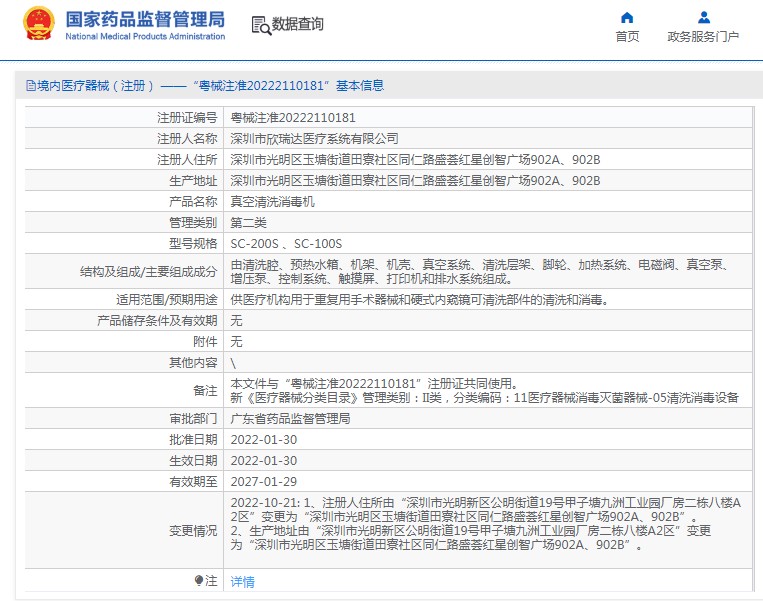Click the 审批部门 label

(x=193, y=419)
